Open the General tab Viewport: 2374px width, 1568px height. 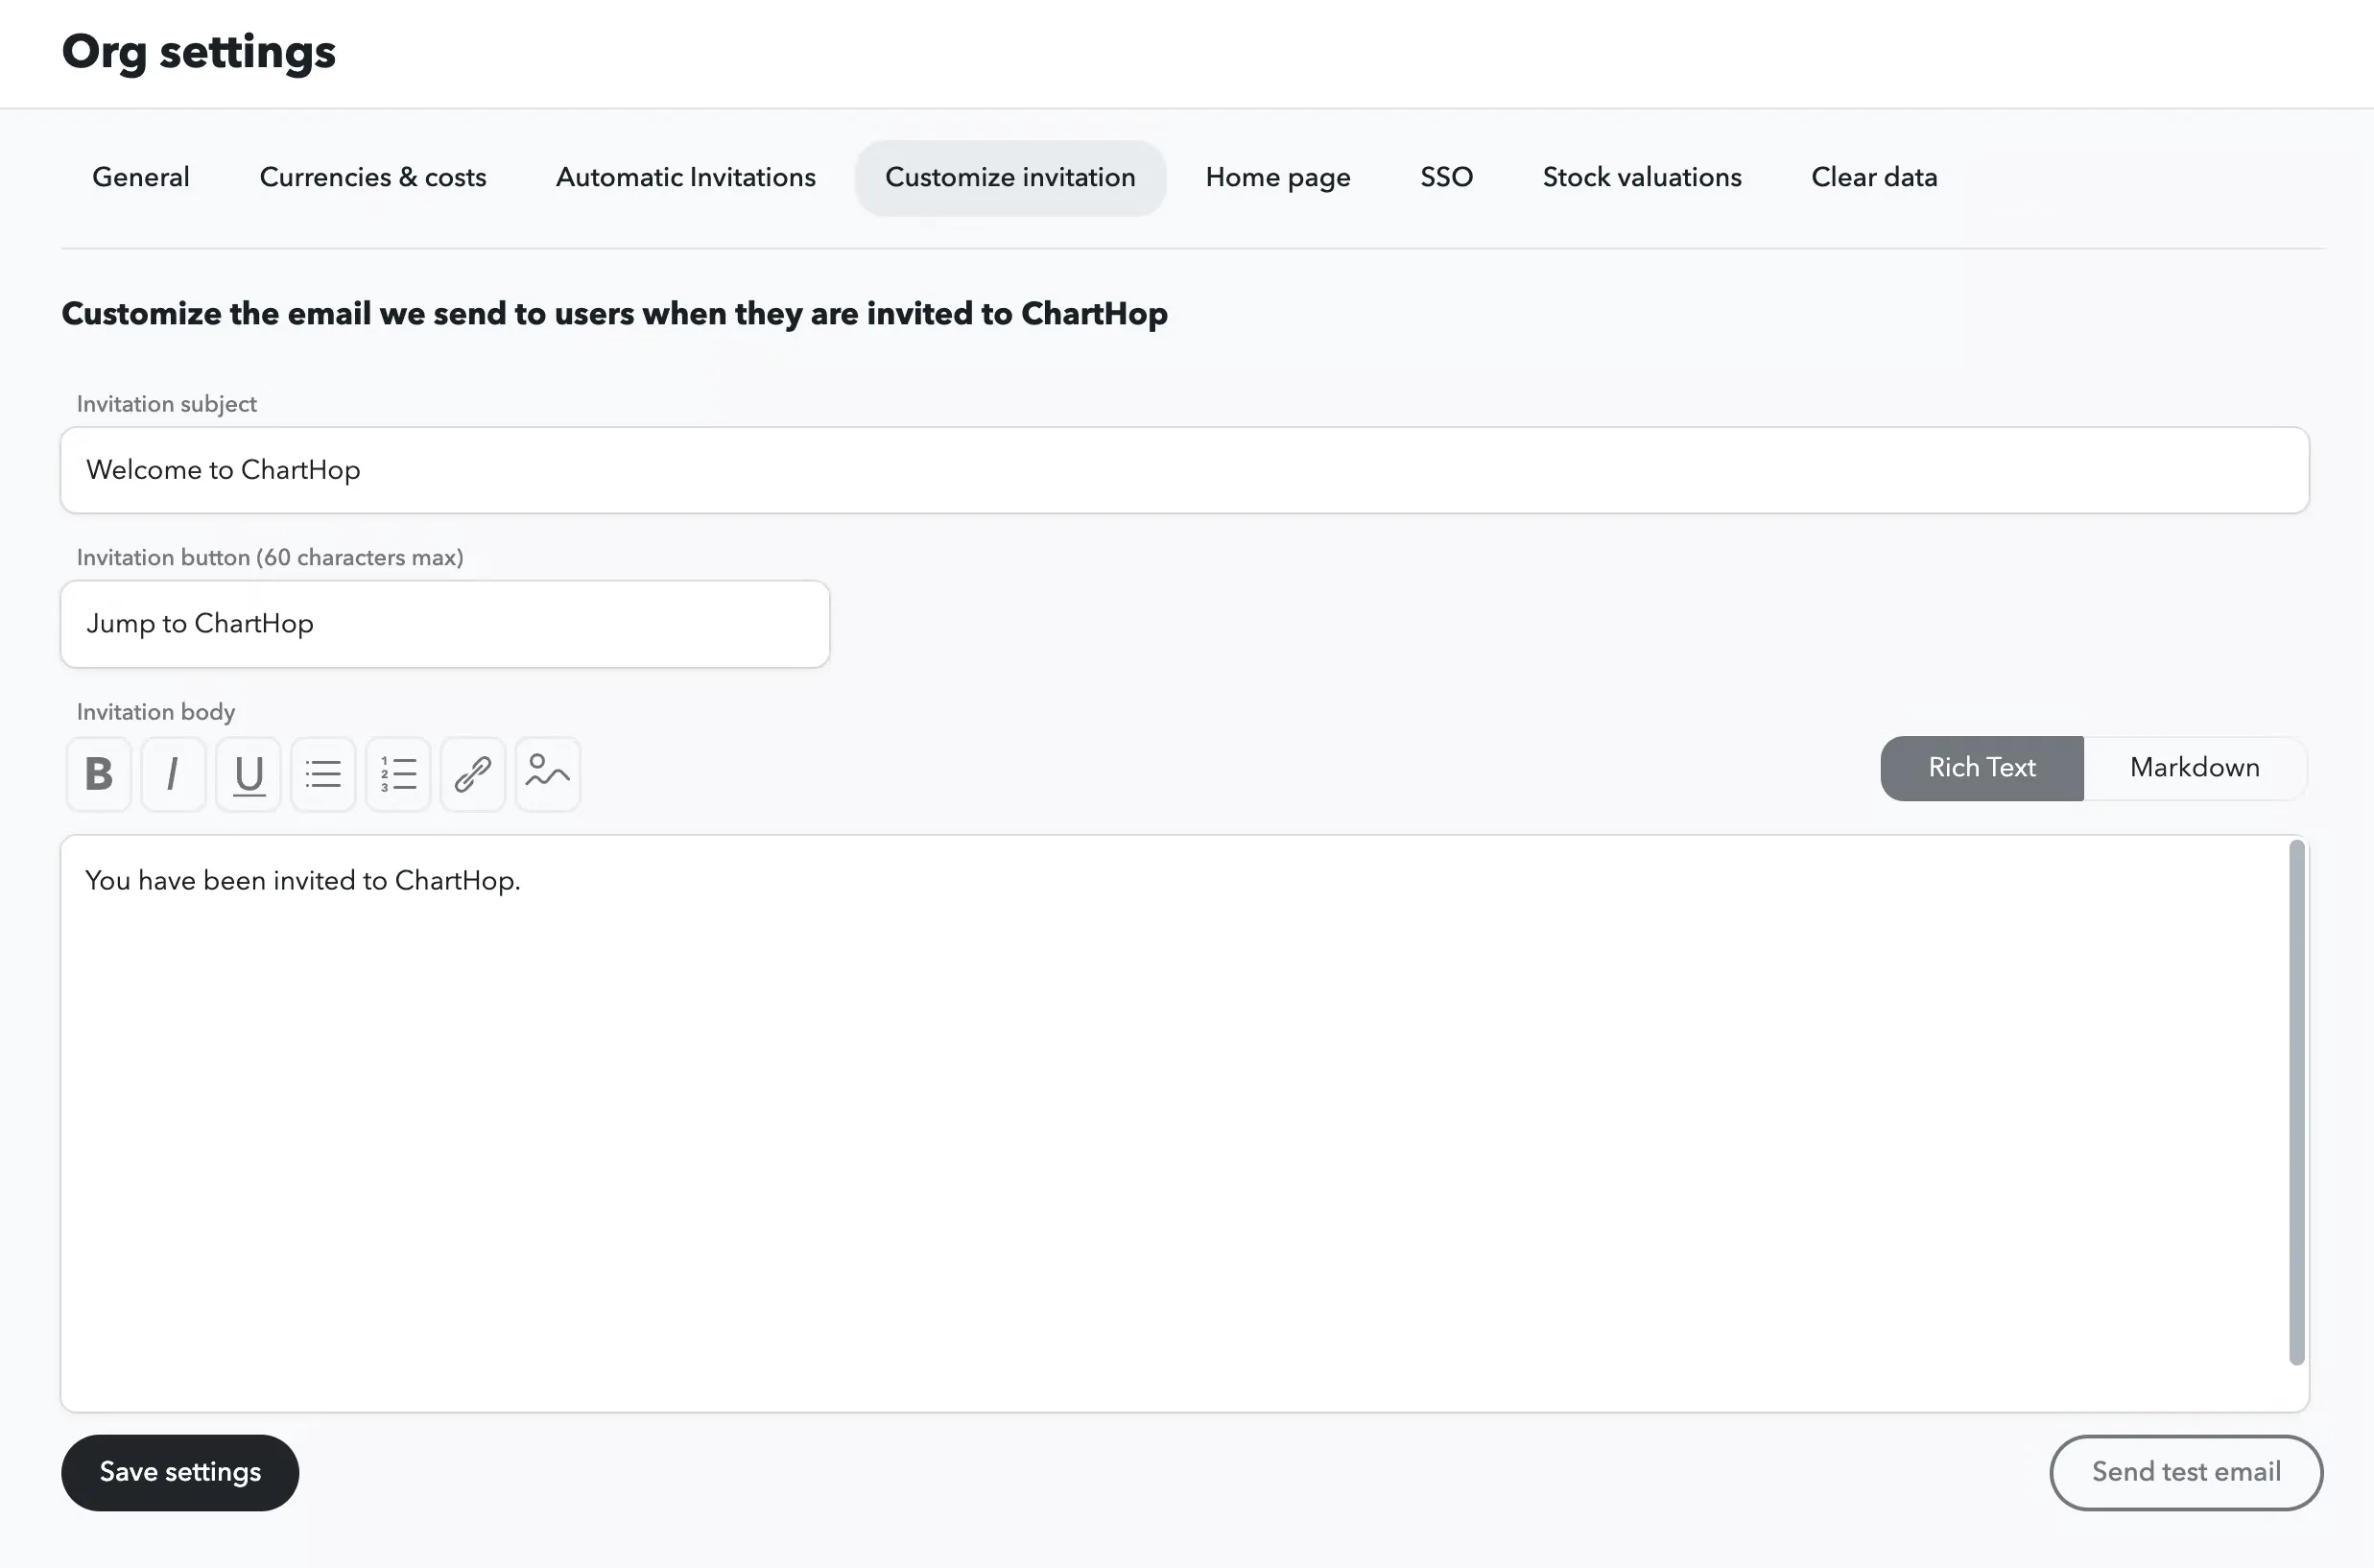141,178
